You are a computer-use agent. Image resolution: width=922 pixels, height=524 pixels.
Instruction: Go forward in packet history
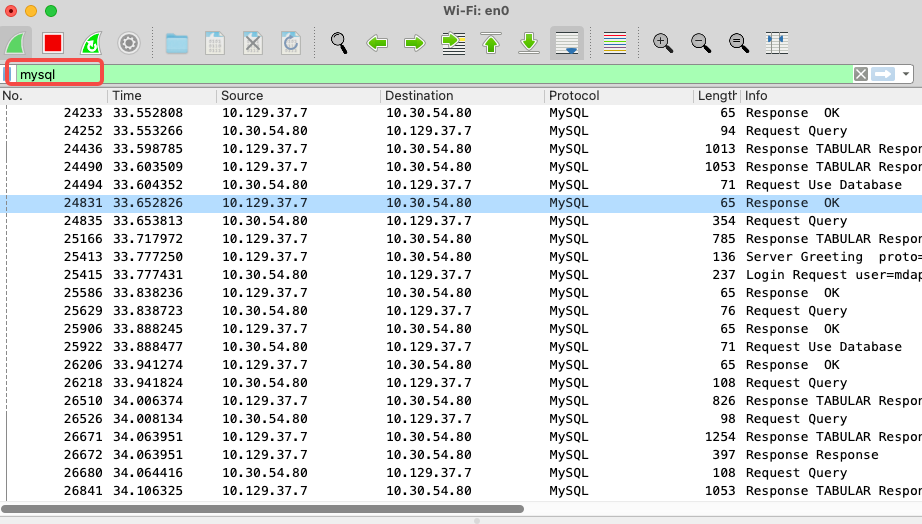(415, 43)
